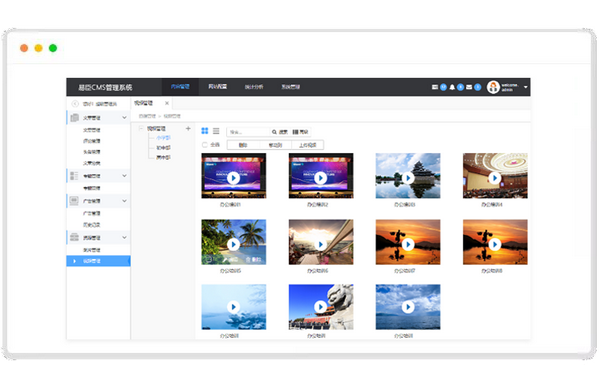Click the upload video button
Screen dimensions: 600x385
pyautogui.click(x=308, y=145)
